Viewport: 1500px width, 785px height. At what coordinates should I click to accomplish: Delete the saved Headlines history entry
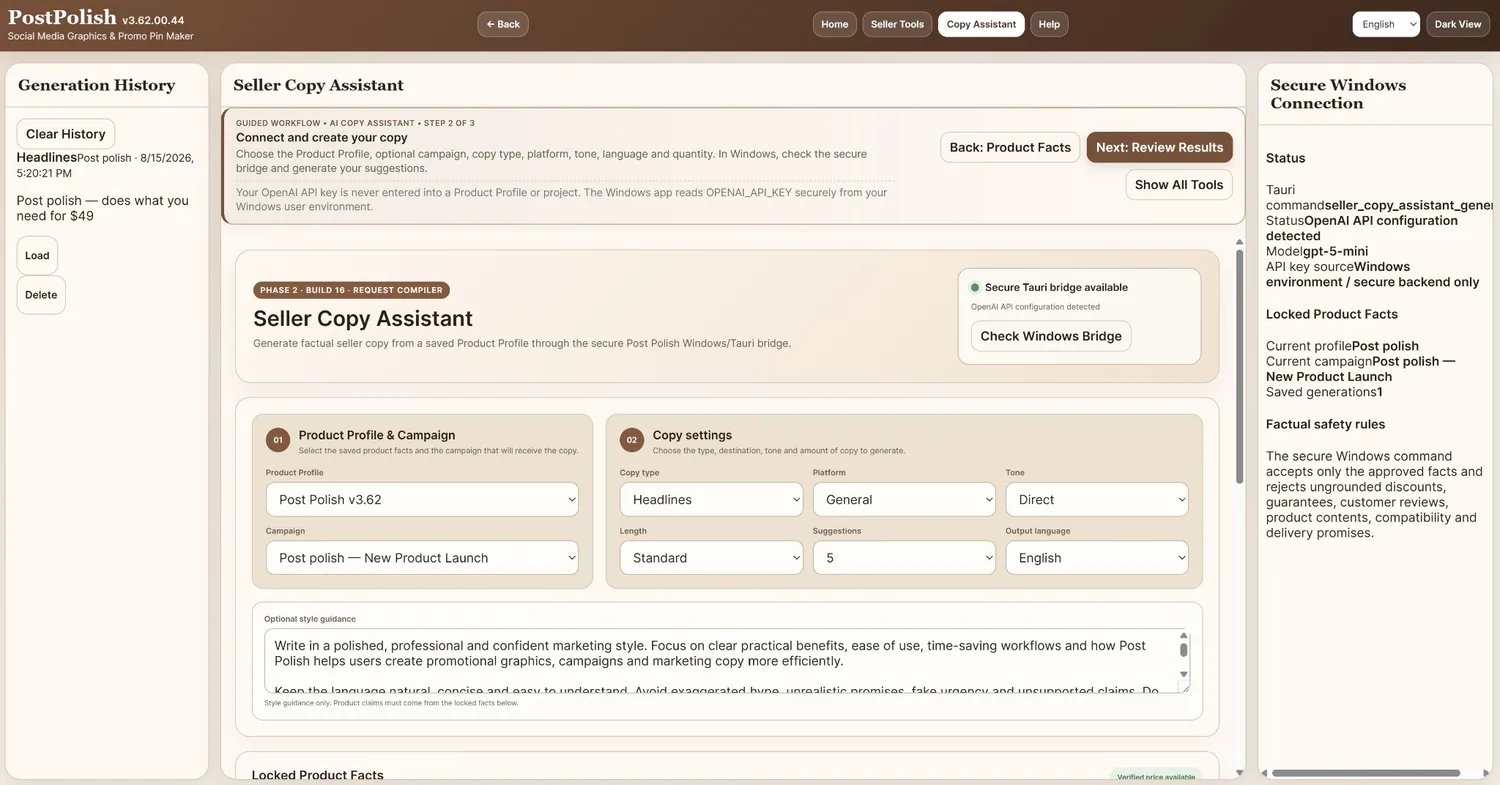pos(41,295)
